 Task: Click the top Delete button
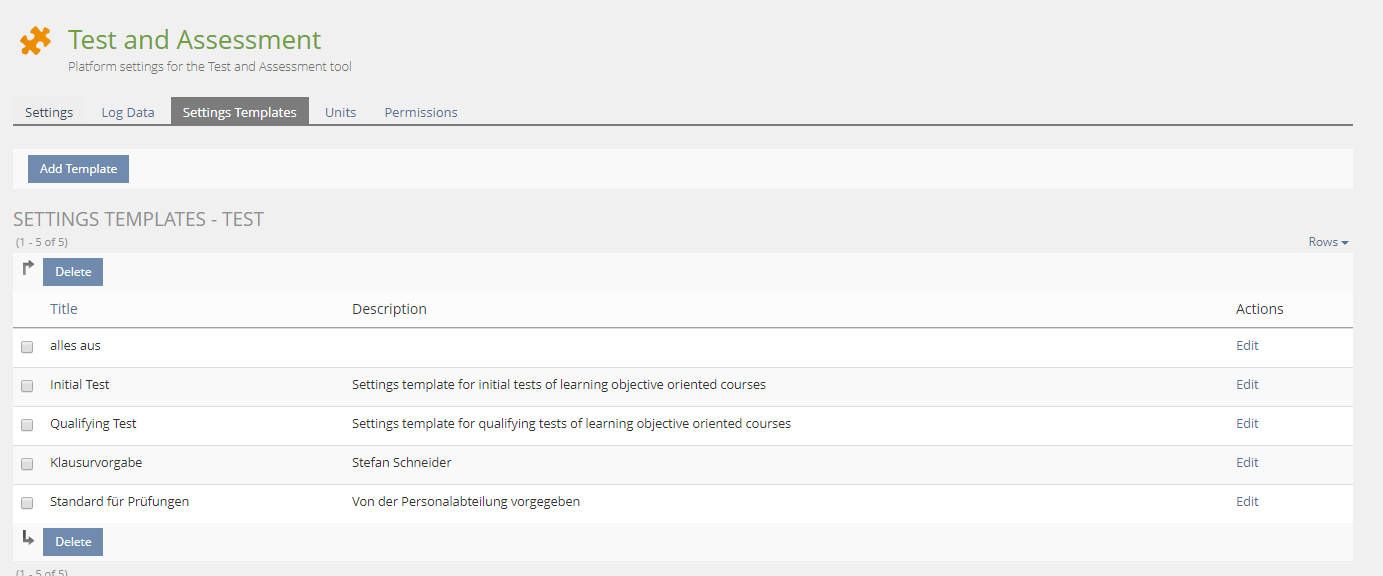pos(73,272)
